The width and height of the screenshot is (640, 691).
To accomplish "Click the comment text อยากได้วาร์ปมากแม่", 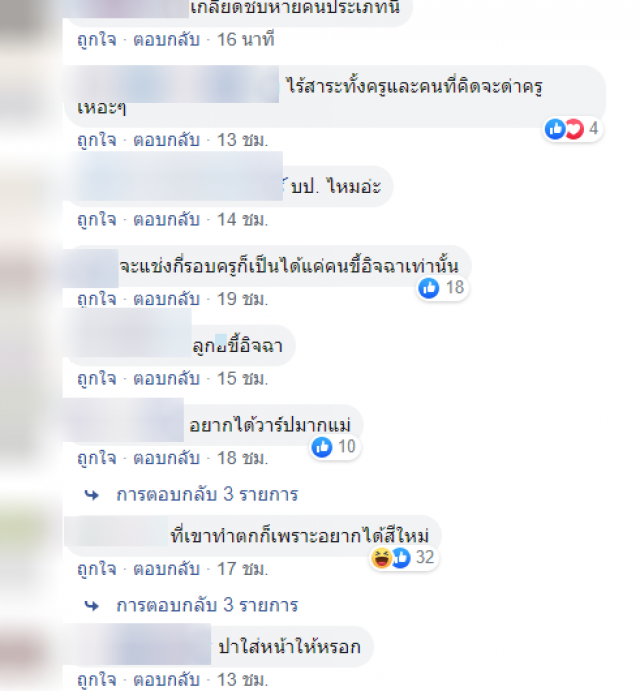I will (270, 425).
